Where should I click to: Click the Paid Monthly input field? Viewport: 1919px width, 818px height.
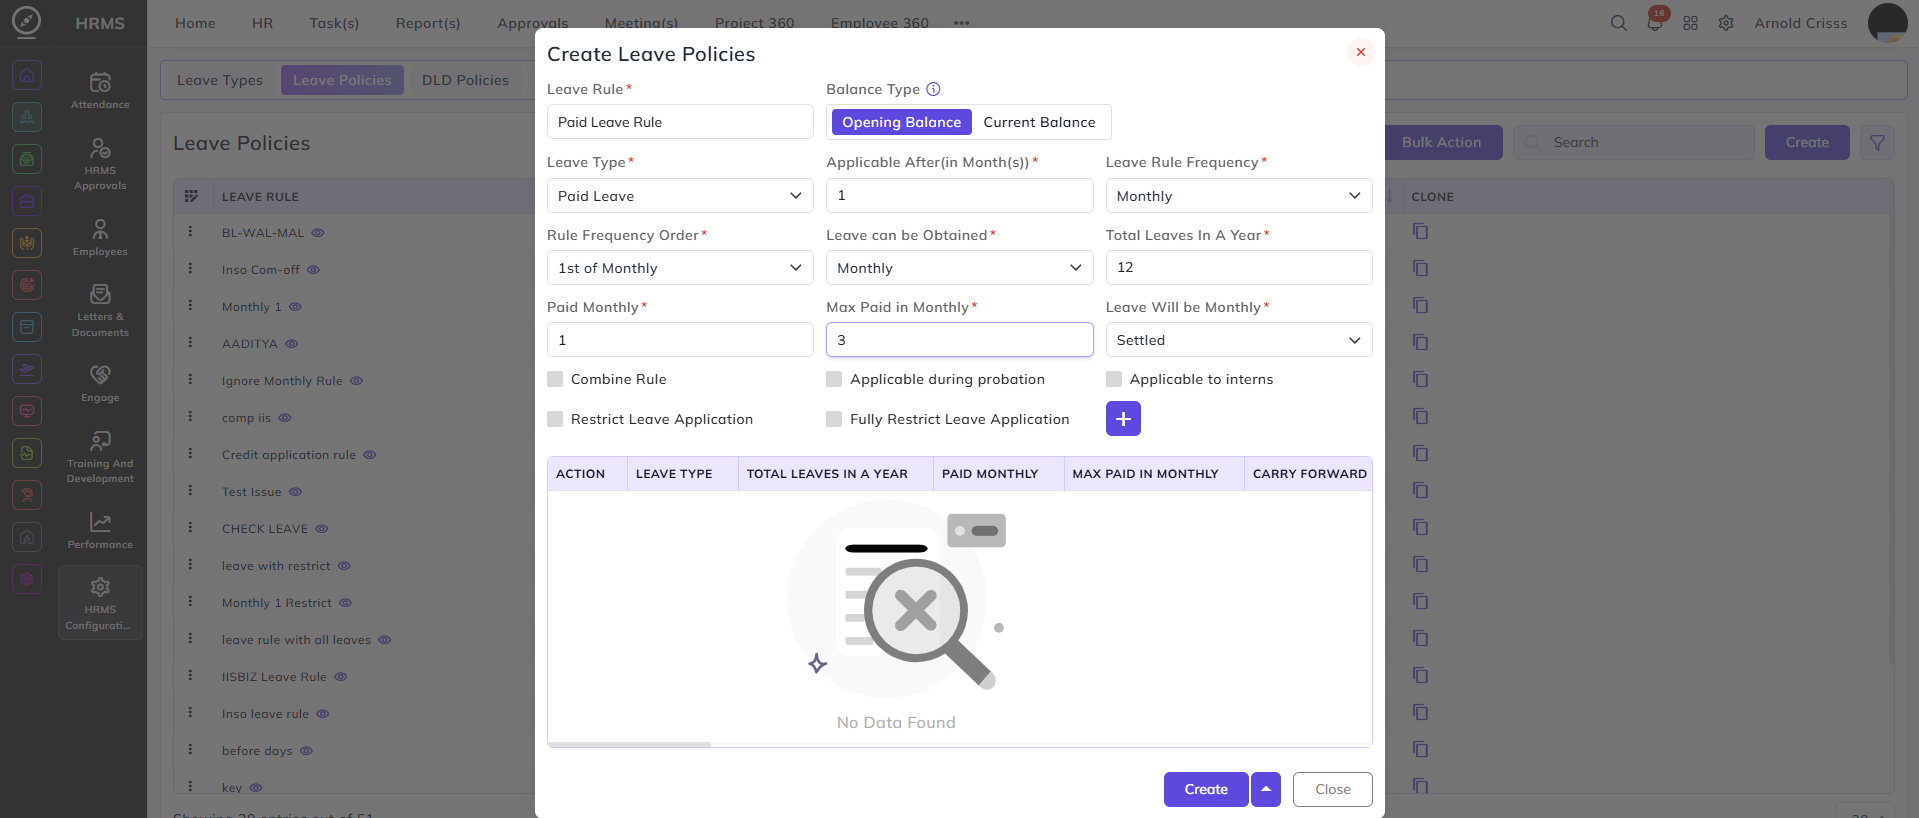tap(680, 340)
